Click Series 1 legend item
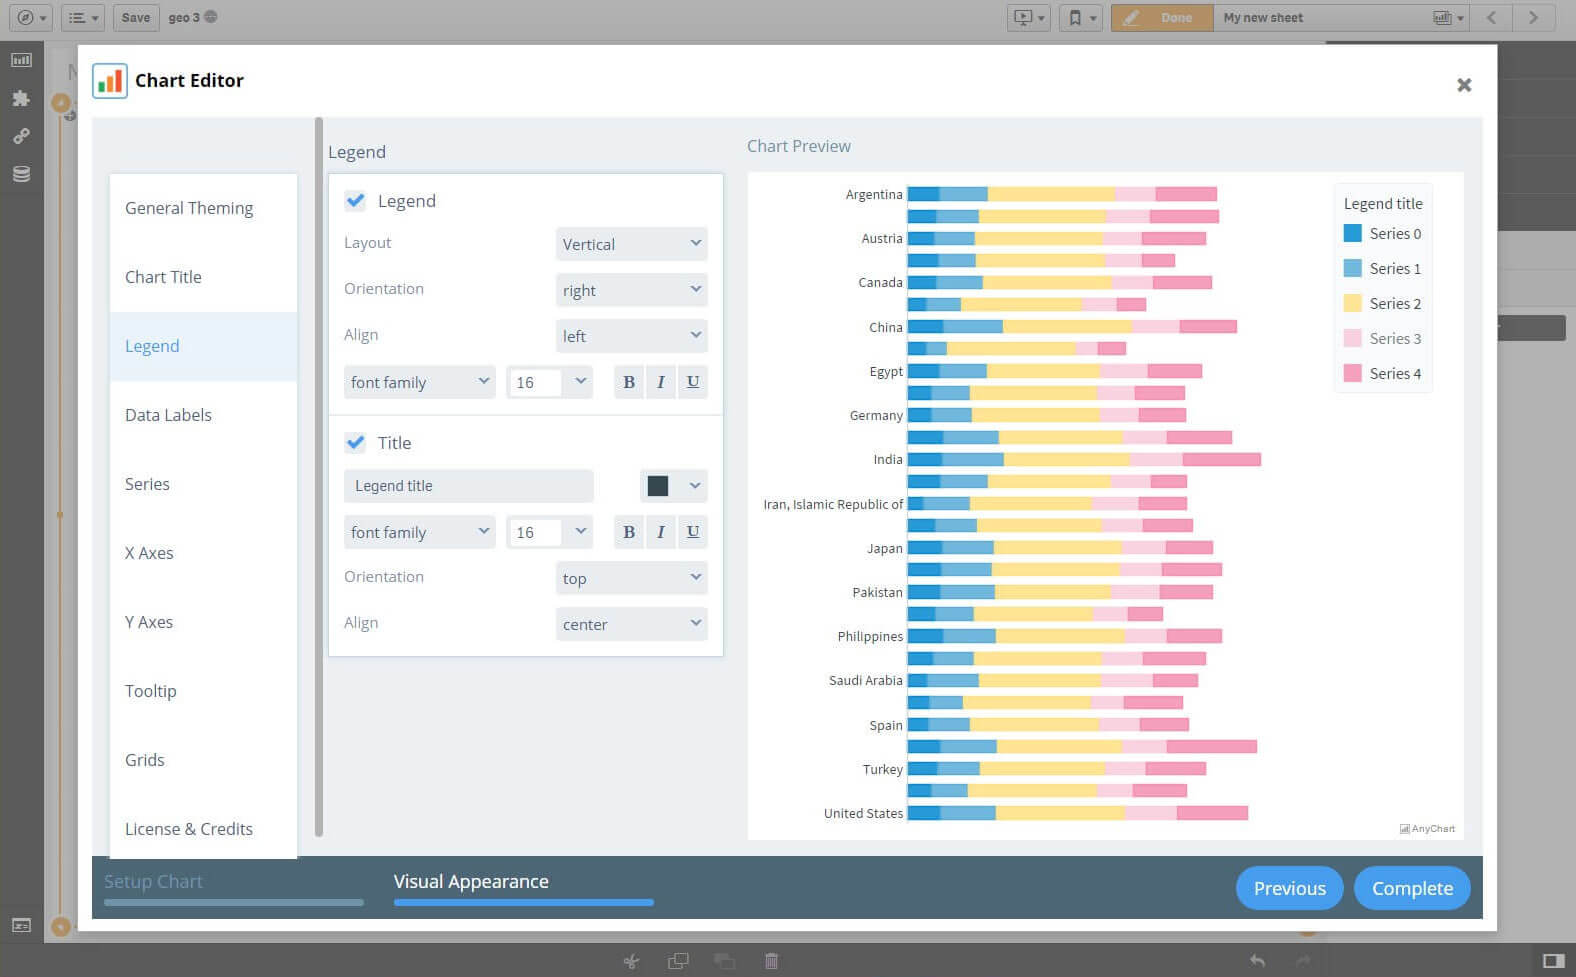 click(x=1382, y=268)
